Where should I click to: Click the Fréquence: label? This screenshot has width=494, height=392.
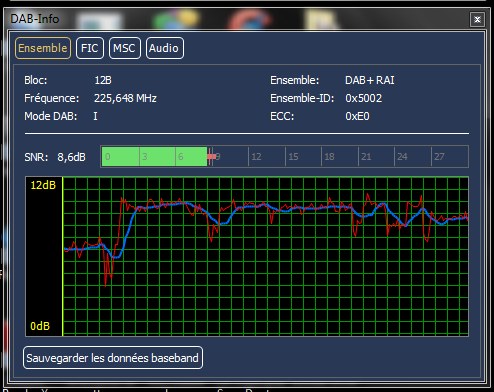pos(52,98)
